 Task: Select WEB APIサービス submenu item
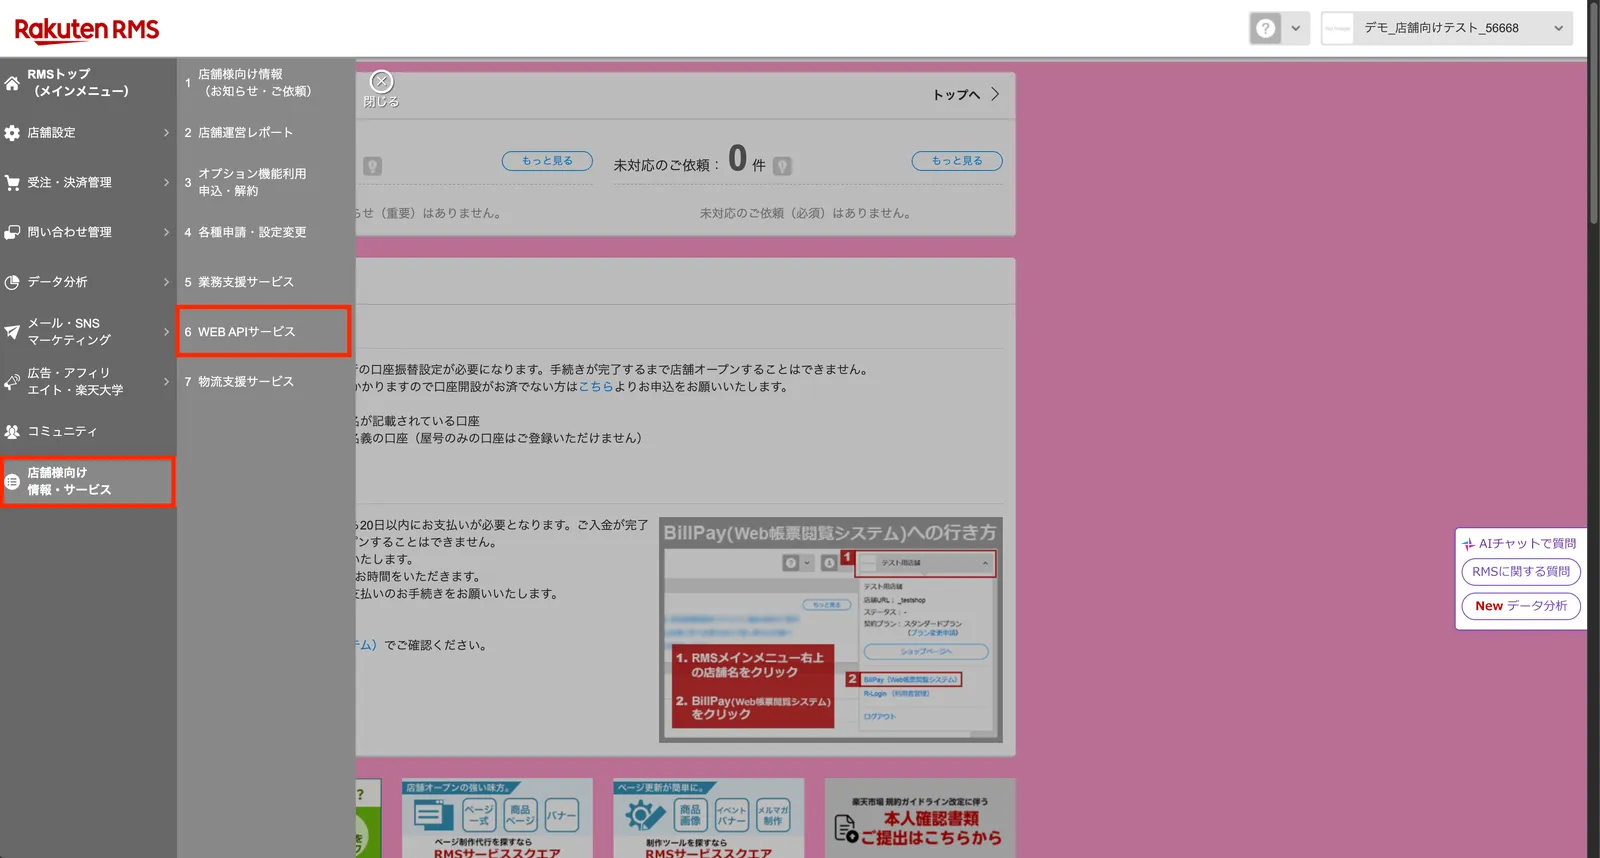[265, 332]
